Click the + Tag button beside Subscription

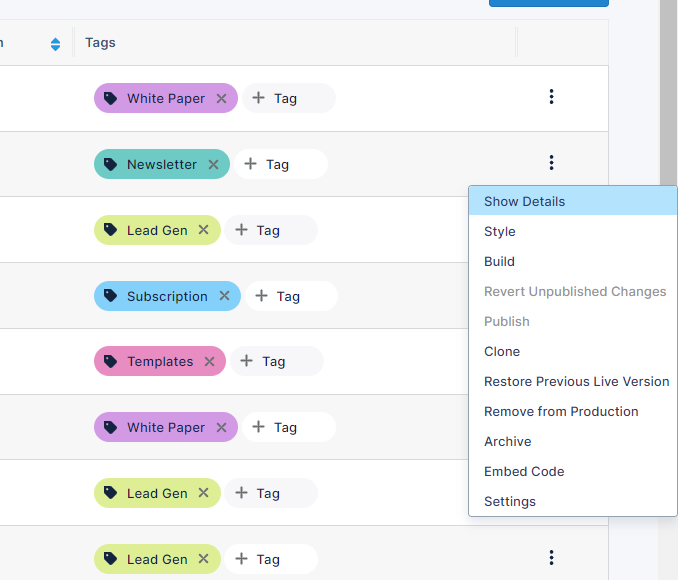click(x=291, y=296)
